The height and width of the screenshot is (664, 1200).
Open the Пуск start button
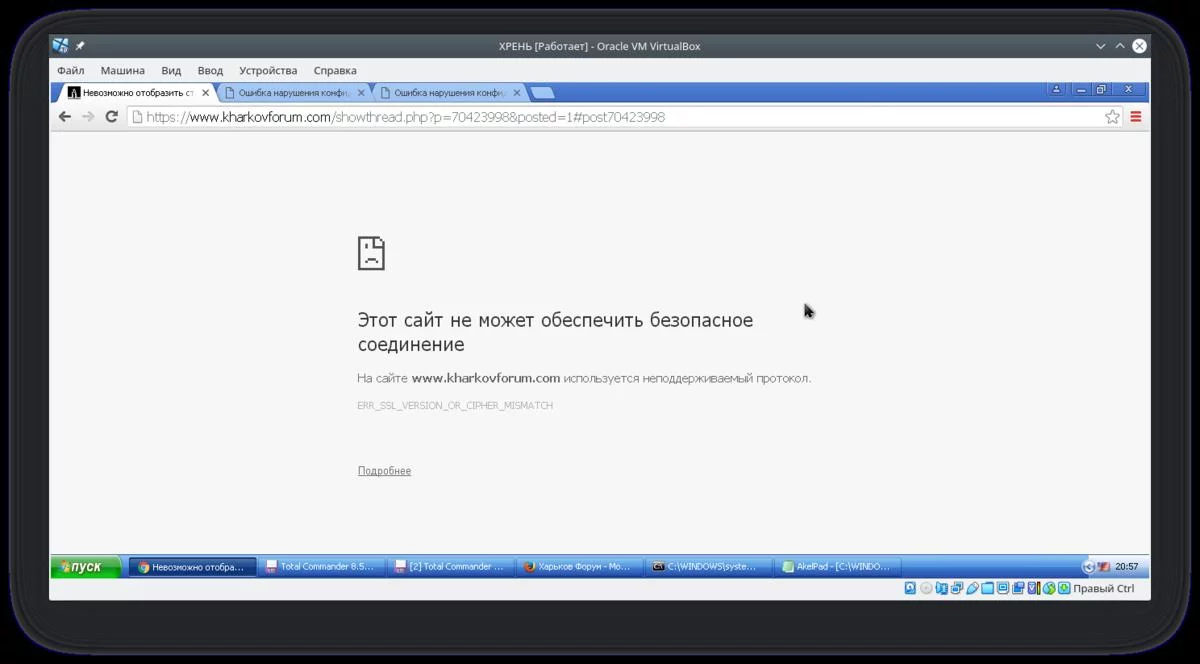coord(86,567)
